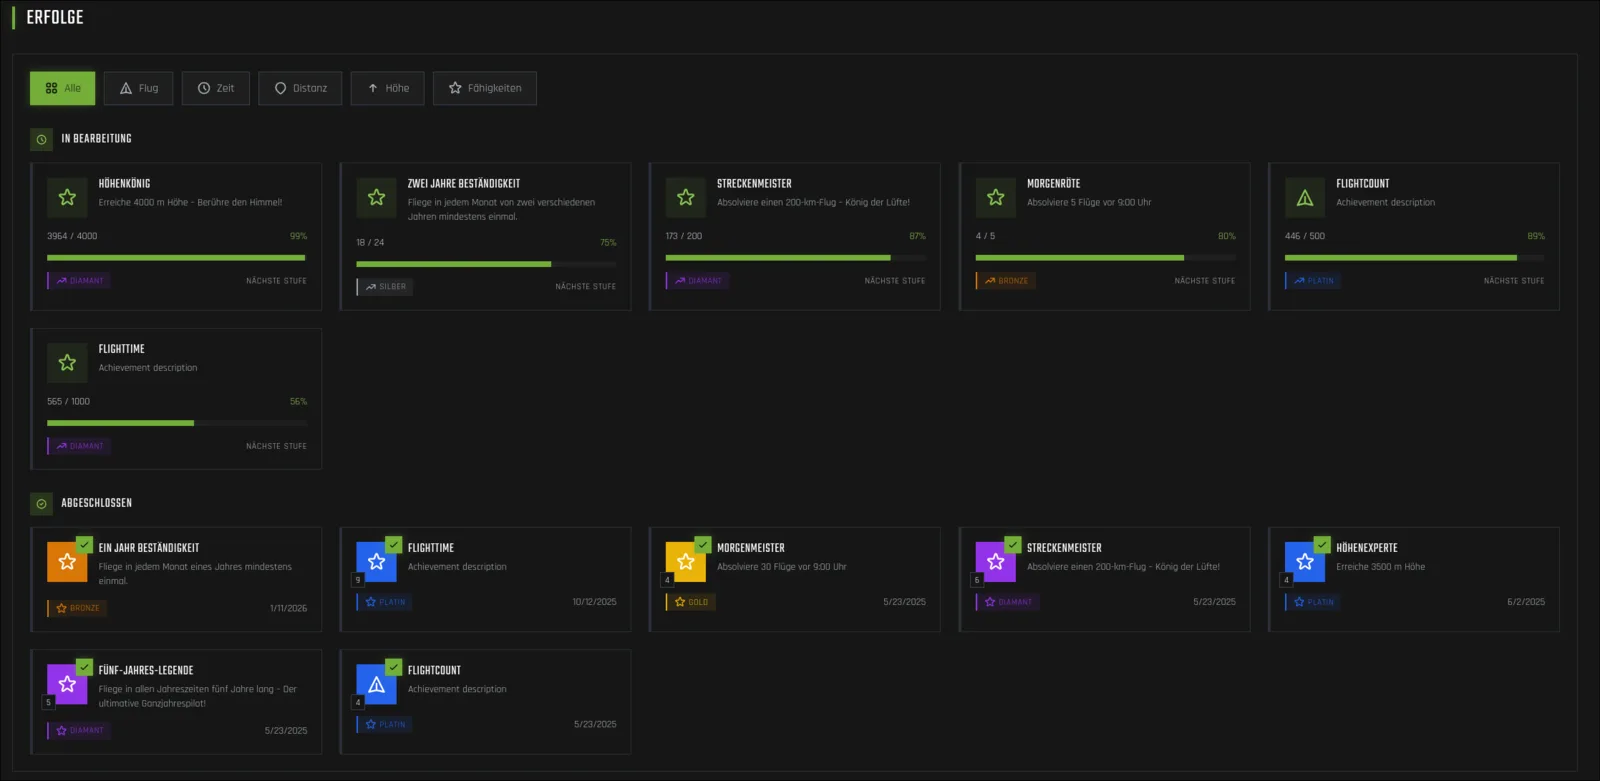Click the Platin badge on in-progress Flightcount card
1600x781 pixels.
click(1313, 281)
